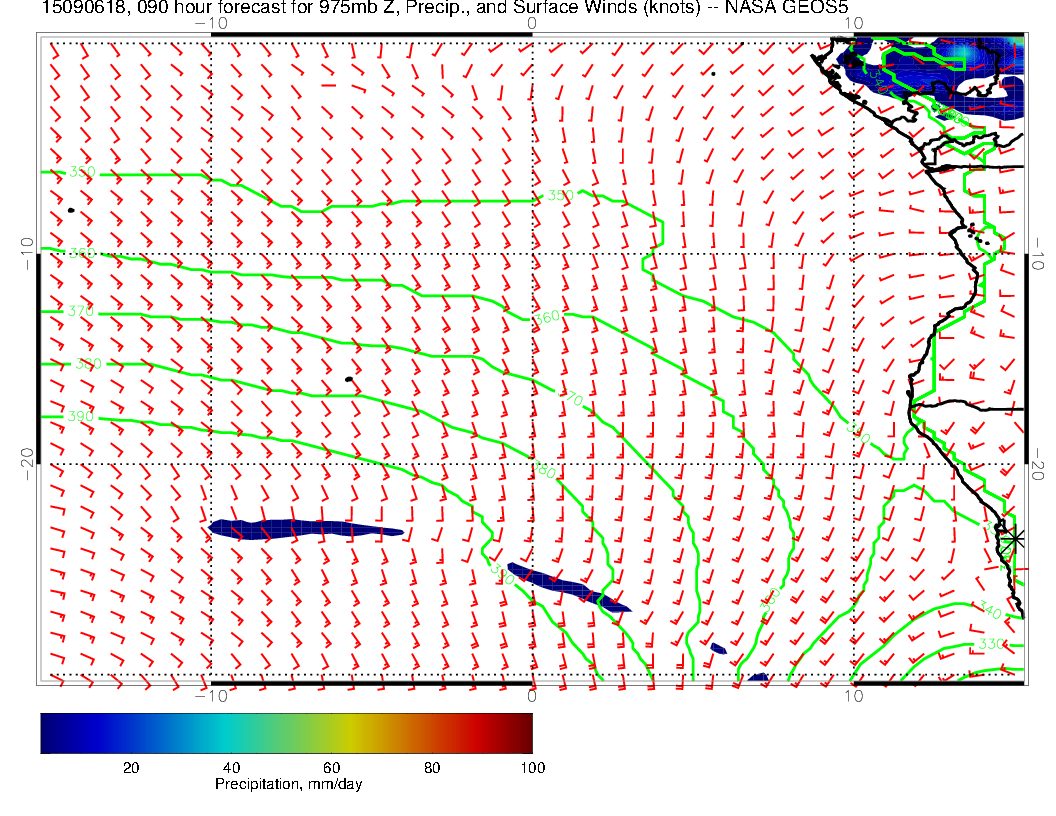Click the 'Precipitation, mm/day' label
Viewport: 1056px width, 816px height.
(288, 785)
